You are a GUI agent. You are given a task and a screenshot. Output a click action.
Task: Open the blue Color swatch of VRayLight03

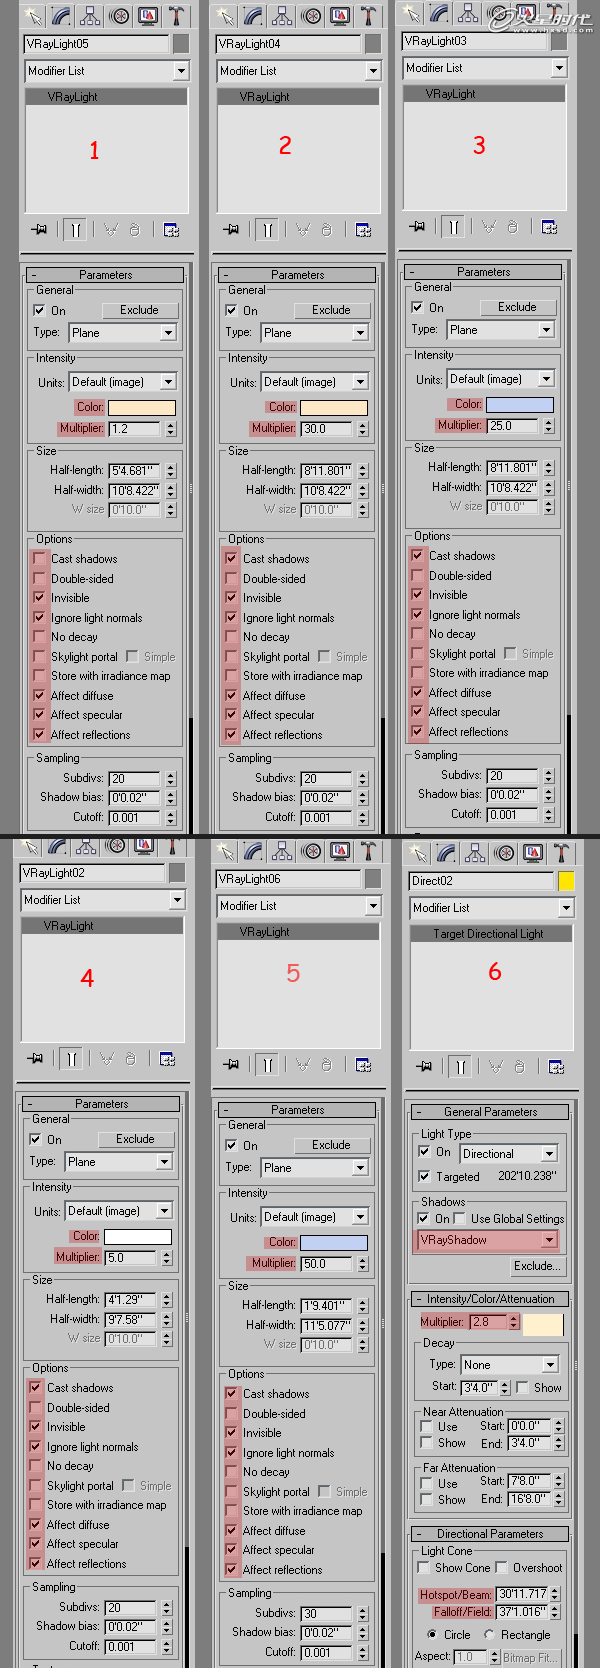point(520,404)
